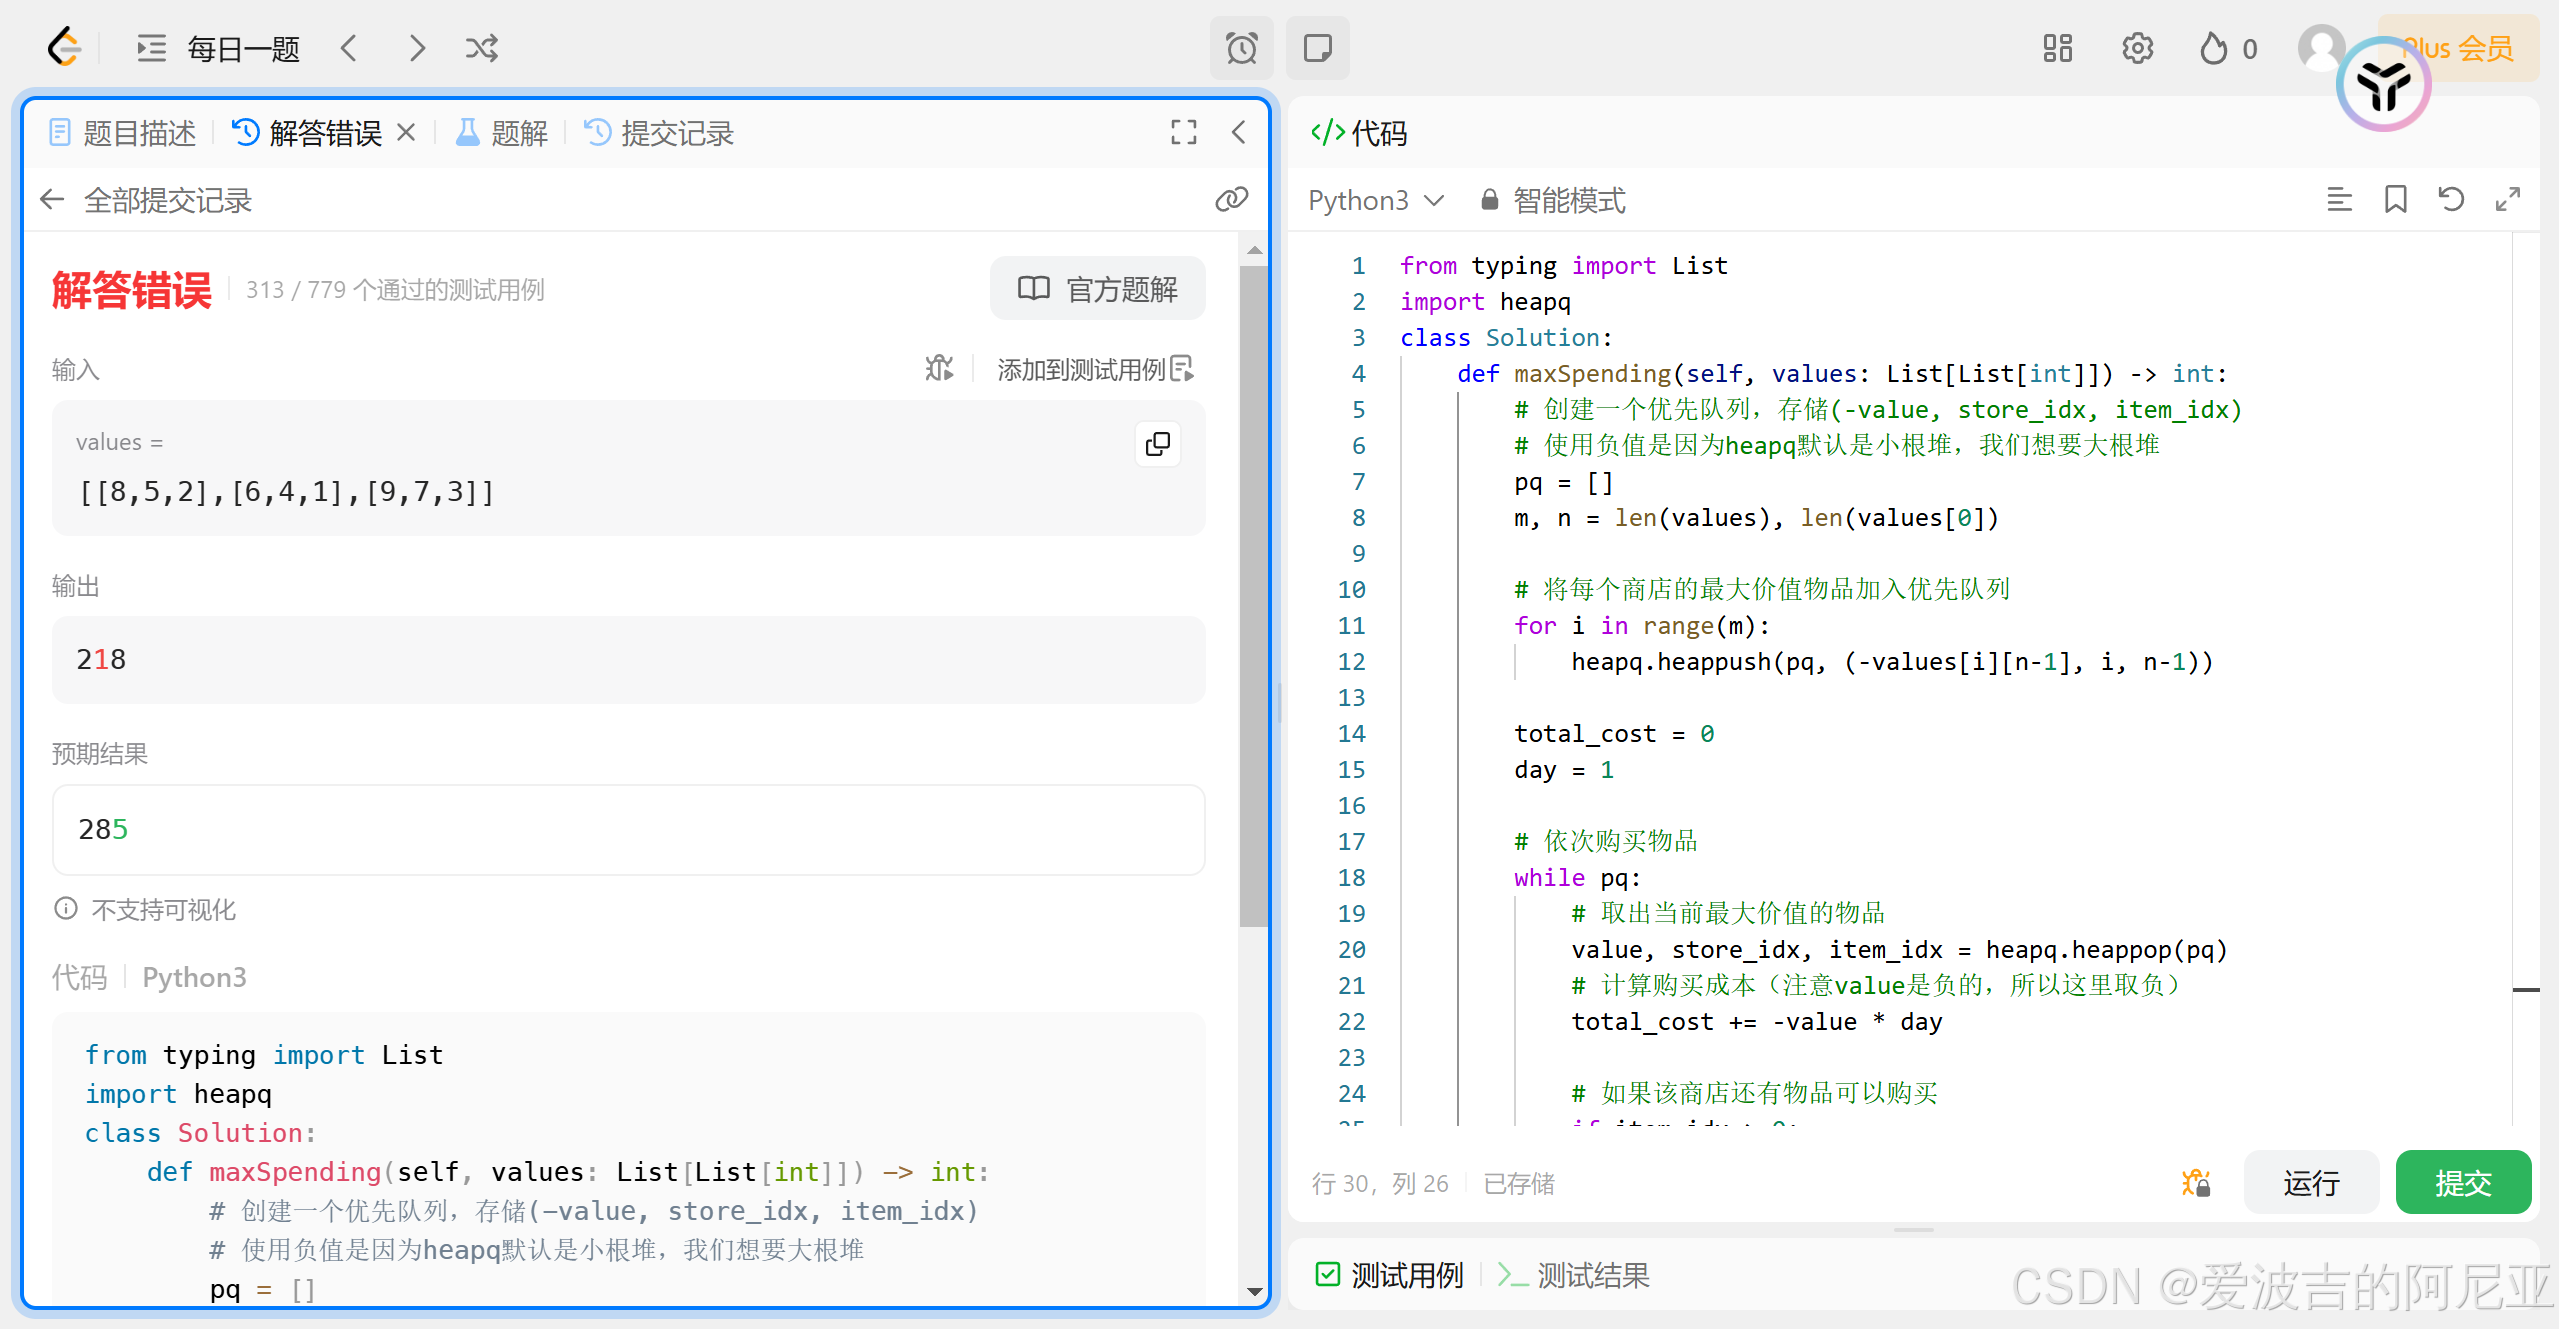Click the format code lines icon
Screen dimensions: 2559x1329
pos(2339,199)
